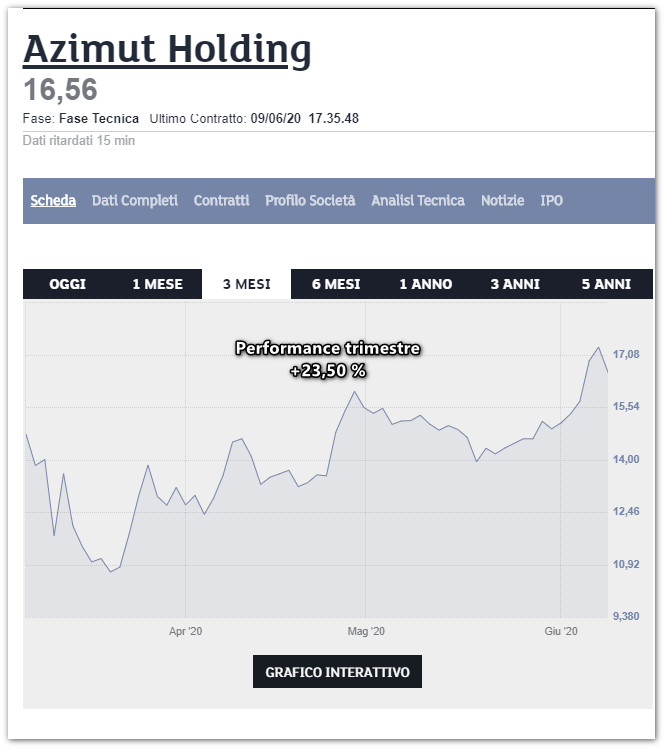The height and width of the screenshot is (748, 664).
Task: Open the Profilo Società tab
Action: pyautogui.click(x=310, y=200)
